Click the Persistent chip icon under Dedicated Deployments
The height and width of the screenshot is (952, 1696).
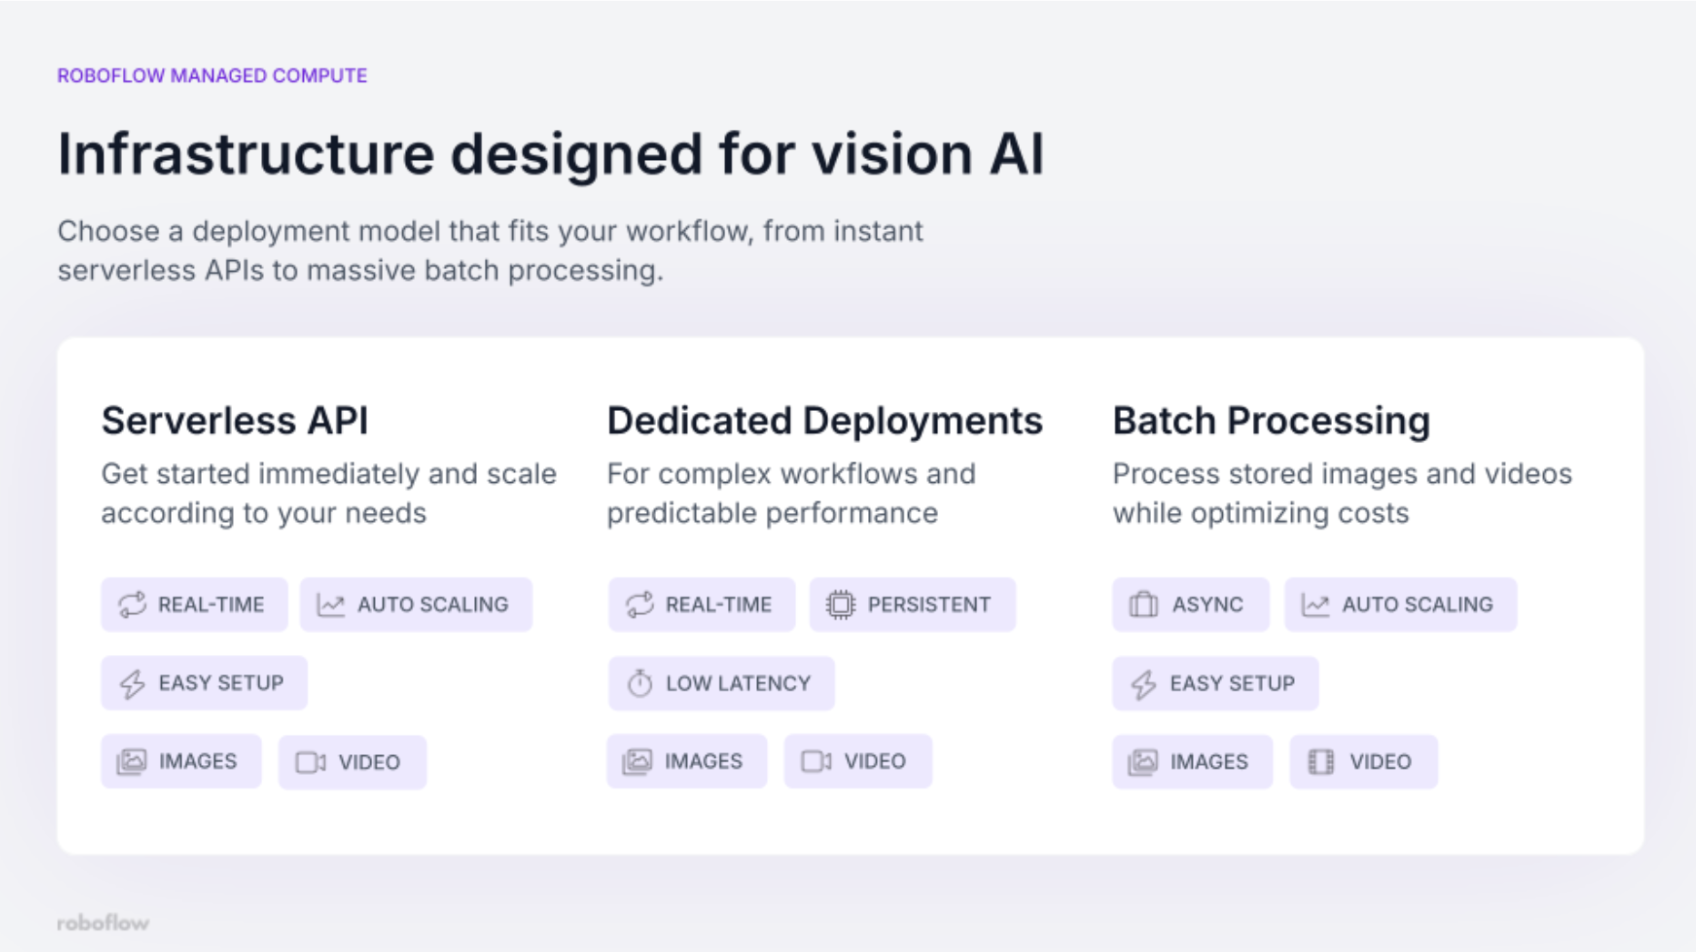[x=840, y=604]
